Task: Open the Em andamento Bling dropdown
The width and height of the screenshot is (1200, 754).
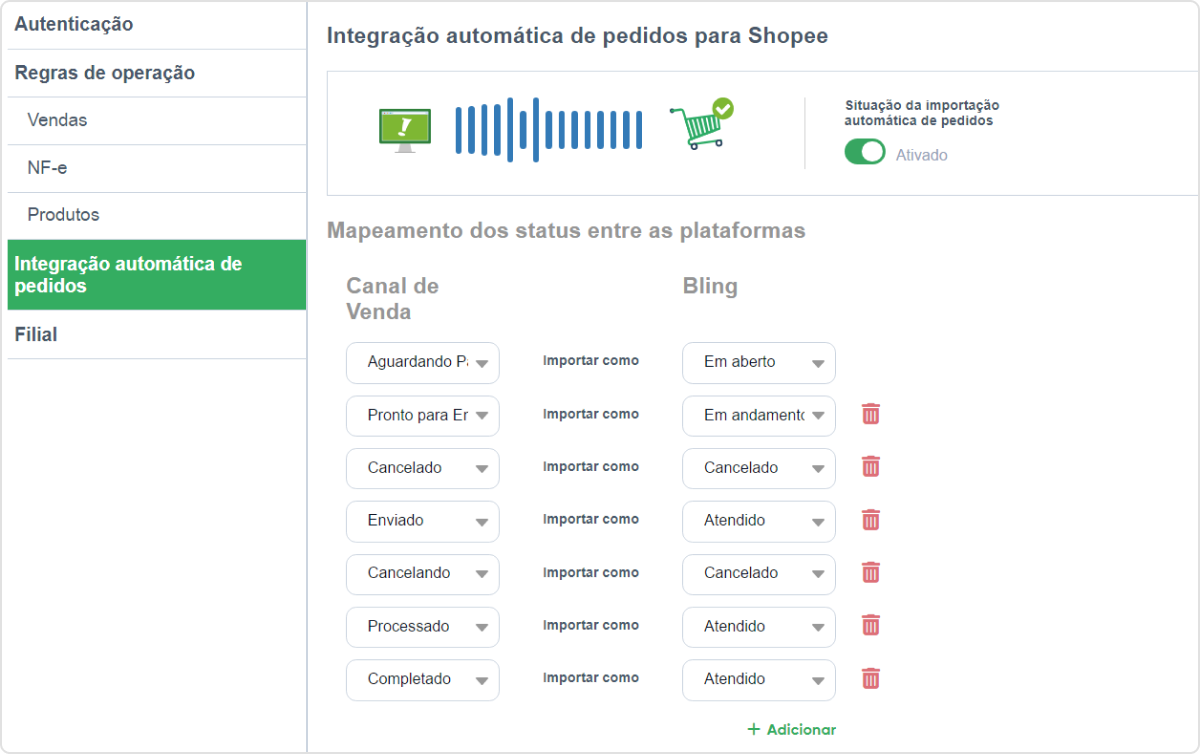Action: click(759, 415)
